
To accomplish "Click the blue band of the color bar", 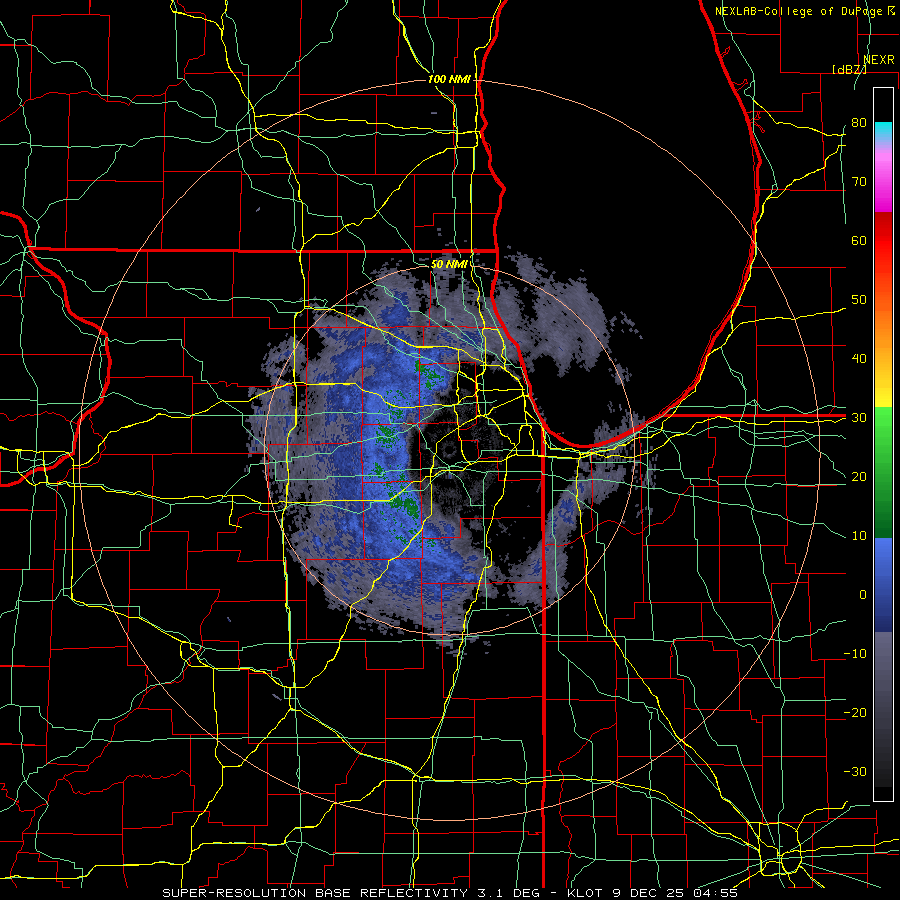I will click(883, 584).
